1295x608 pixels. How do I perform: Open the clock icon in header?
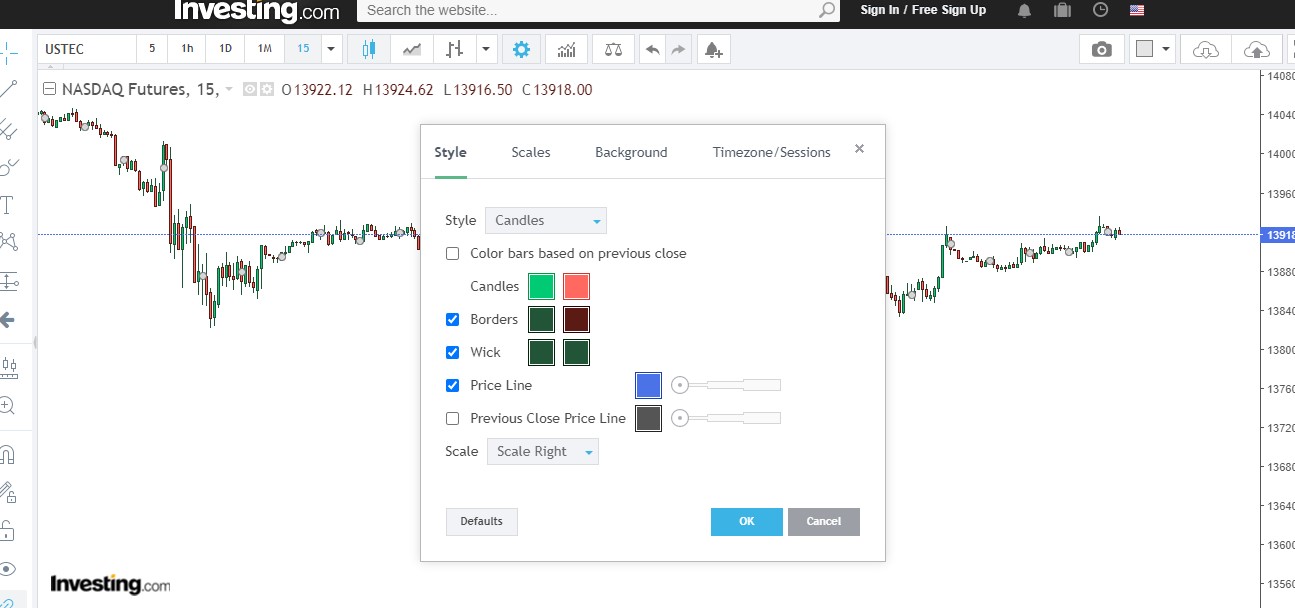(x=1100, y=10)
